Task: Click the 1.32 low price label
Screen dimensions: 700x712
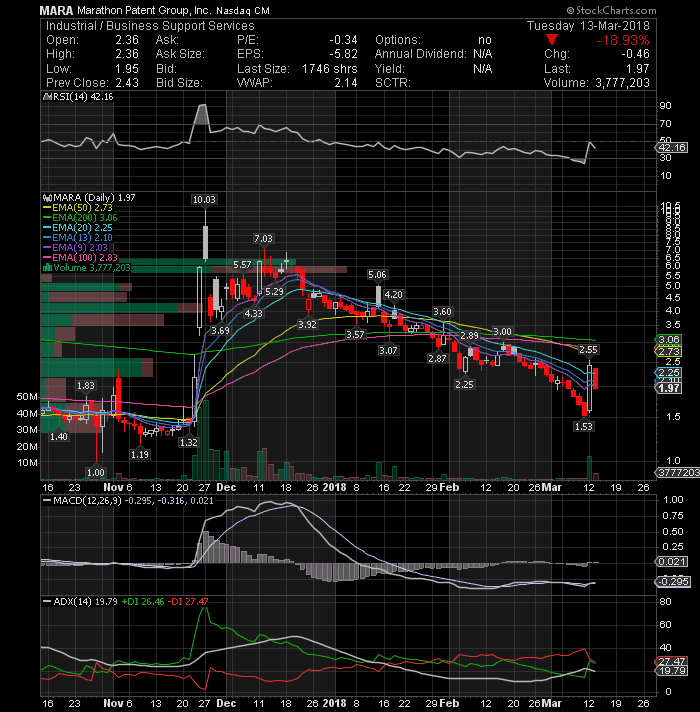Action: 189,443
